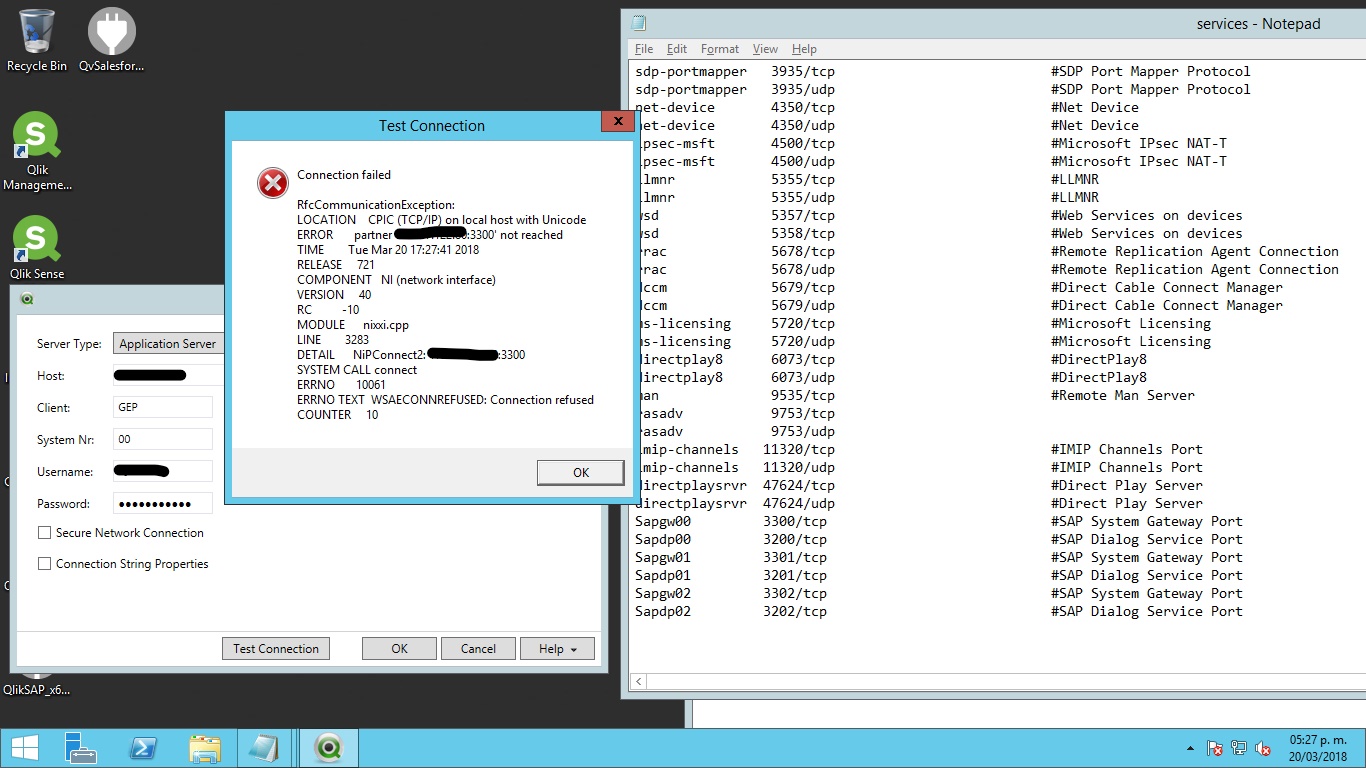Viewport: 1366px width, 768px height.
Task: Click the Sapgw00 line in Notepad
Action: point(938,521)
